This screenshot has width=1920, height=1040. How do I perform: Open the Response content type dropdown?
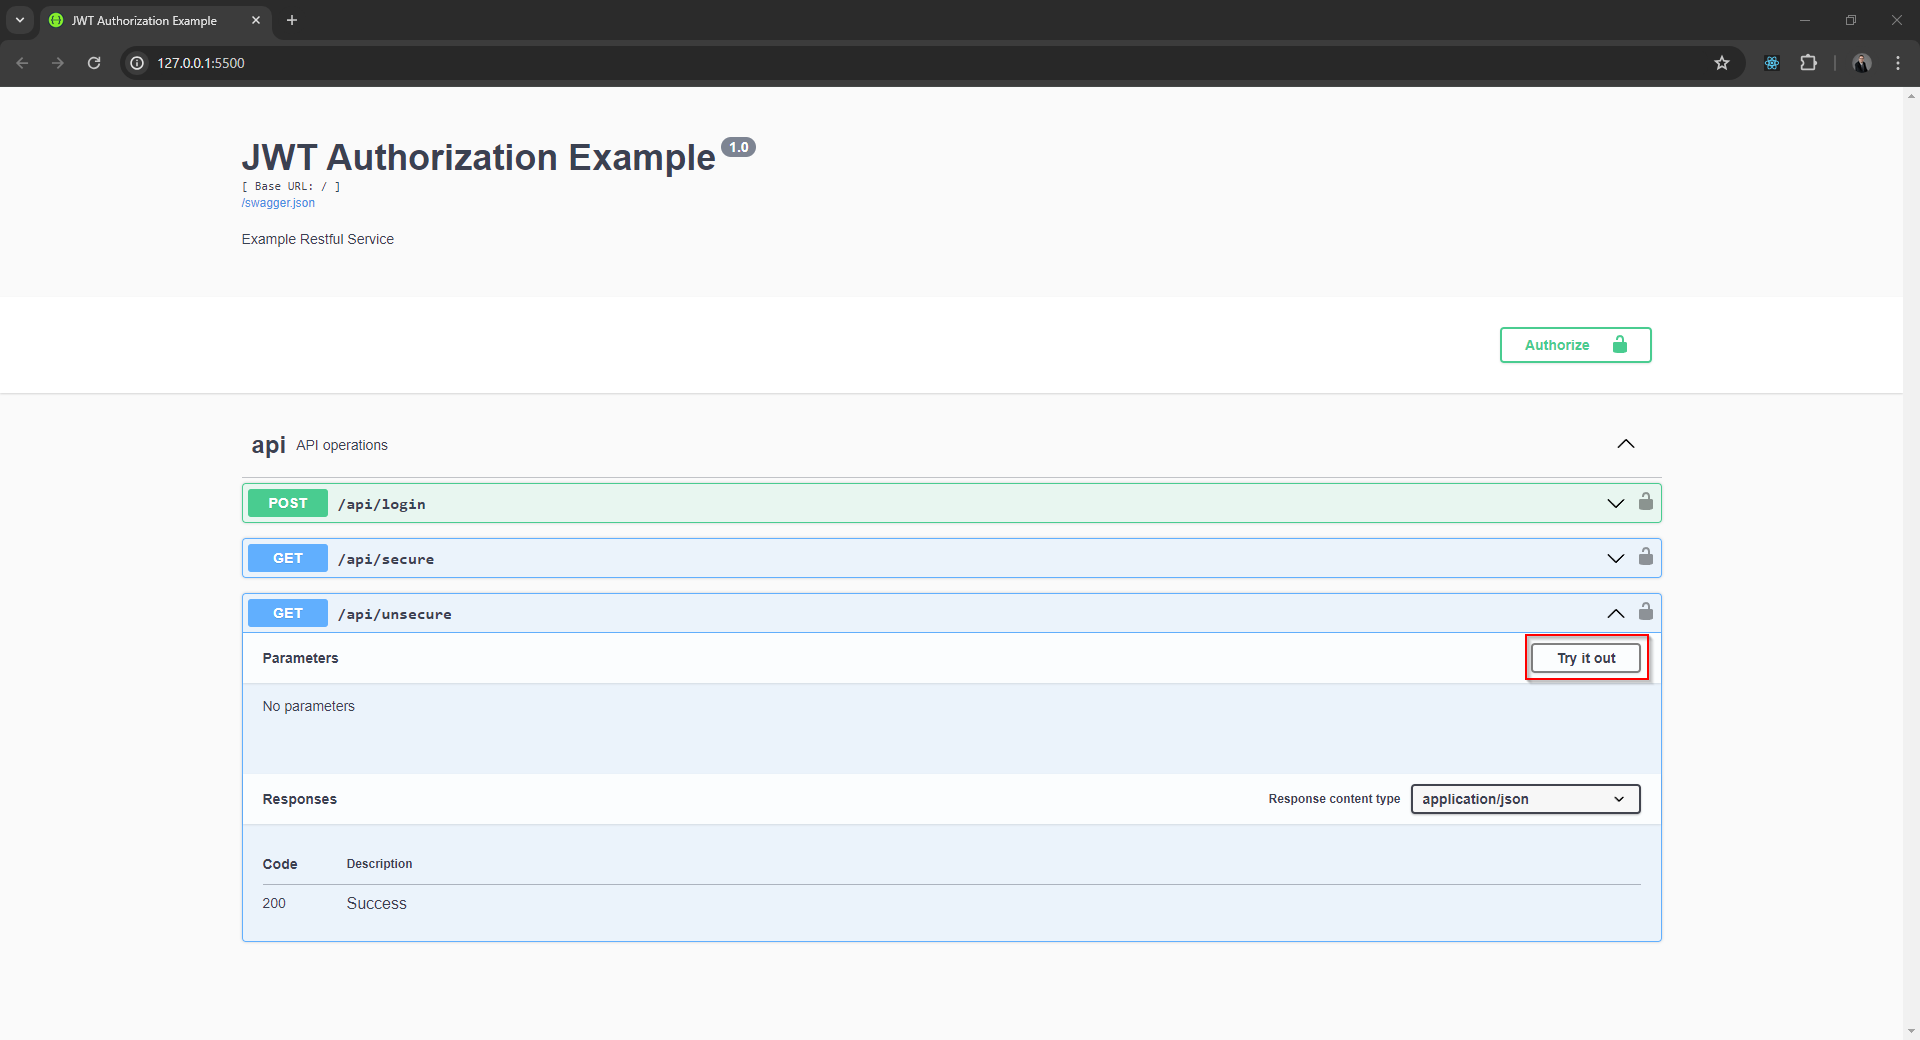click(1524, 799)
